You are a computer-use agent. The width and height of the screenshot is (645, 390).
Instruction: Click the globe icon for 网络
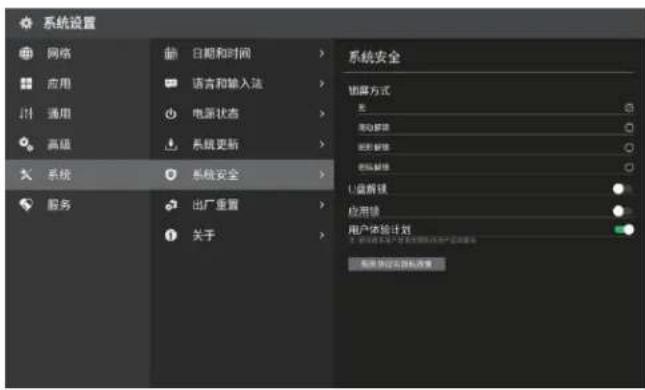(26, 53)
